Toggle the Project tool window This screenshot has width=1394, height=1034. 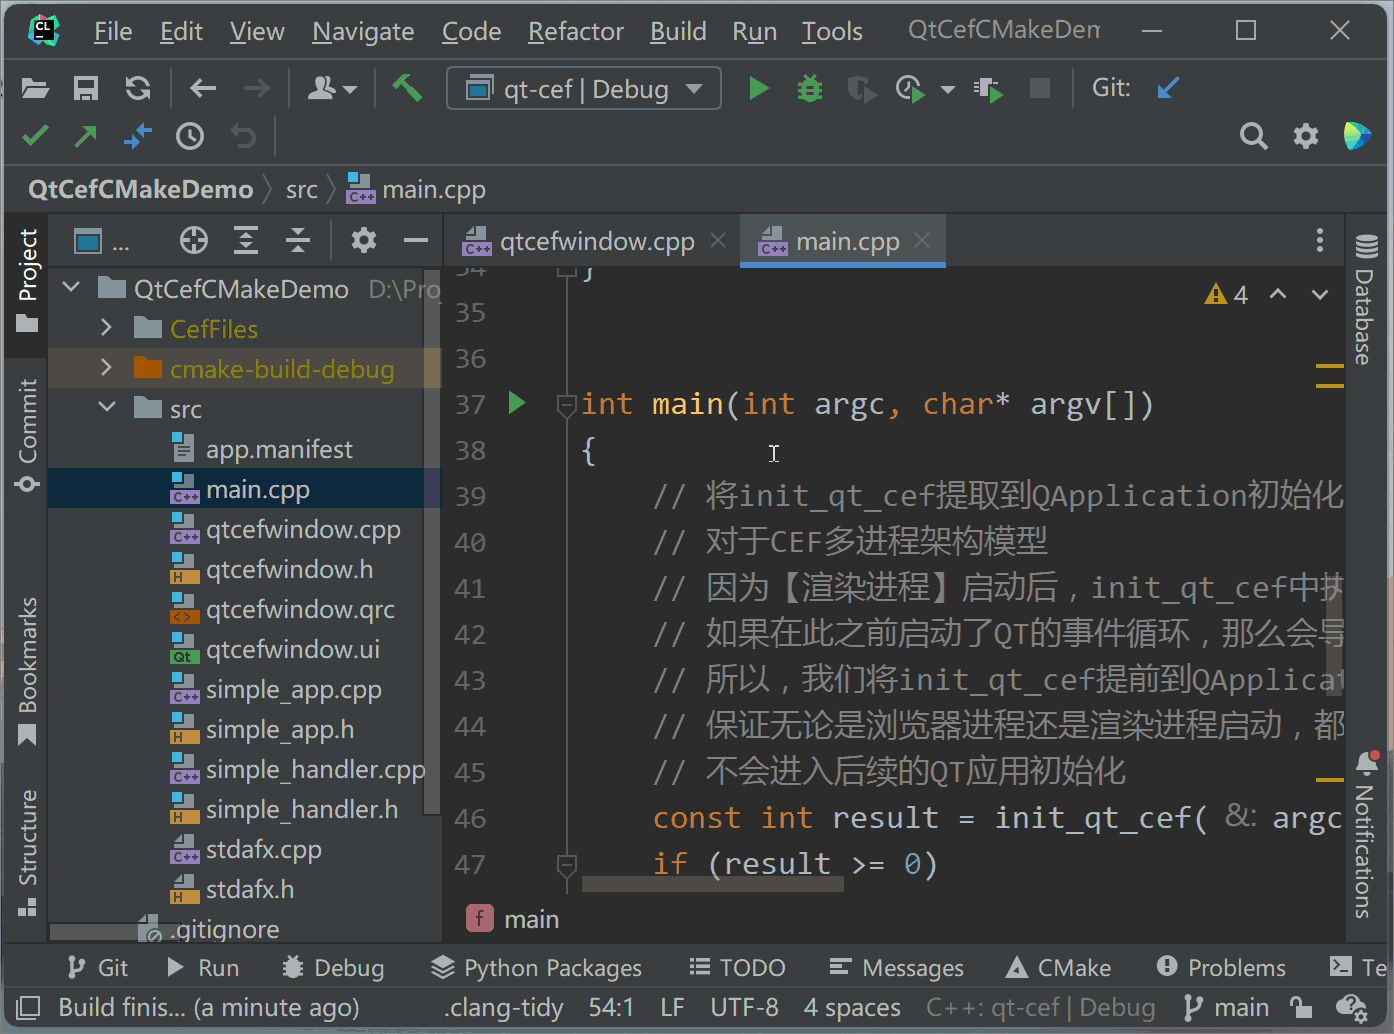27,281
